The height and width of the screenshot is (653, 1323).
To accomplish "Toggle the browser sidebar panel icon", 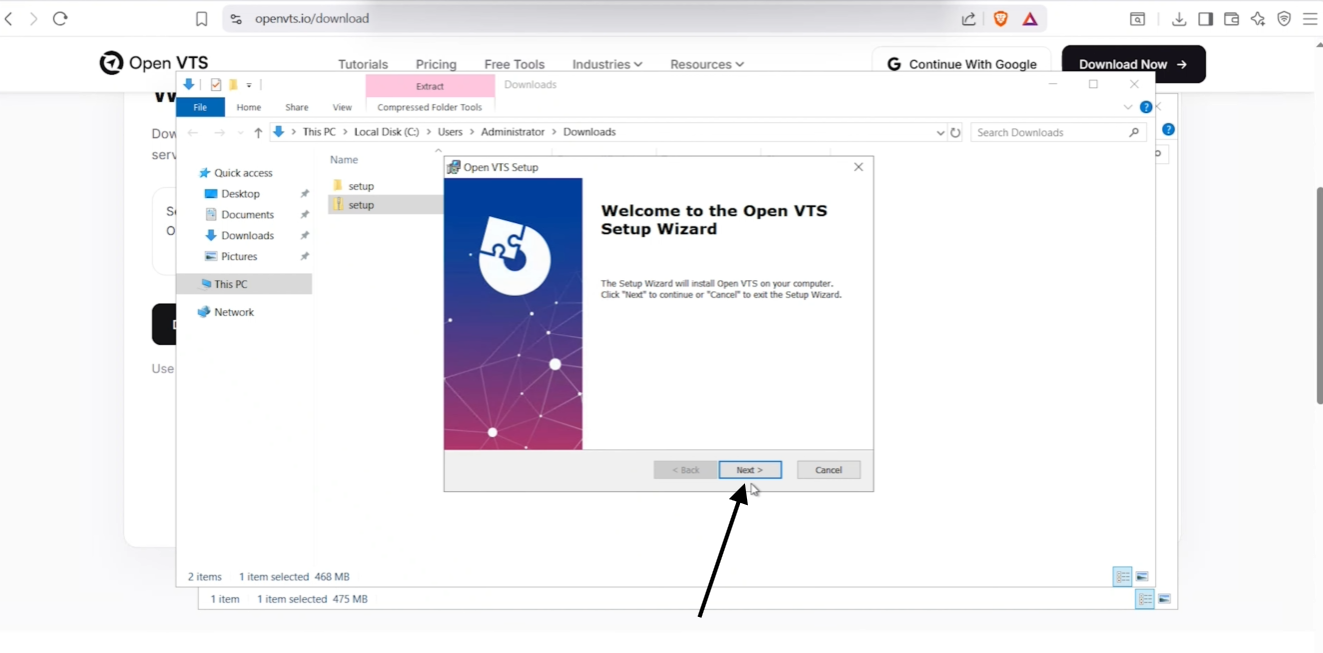I will [x=1205, y=19].
